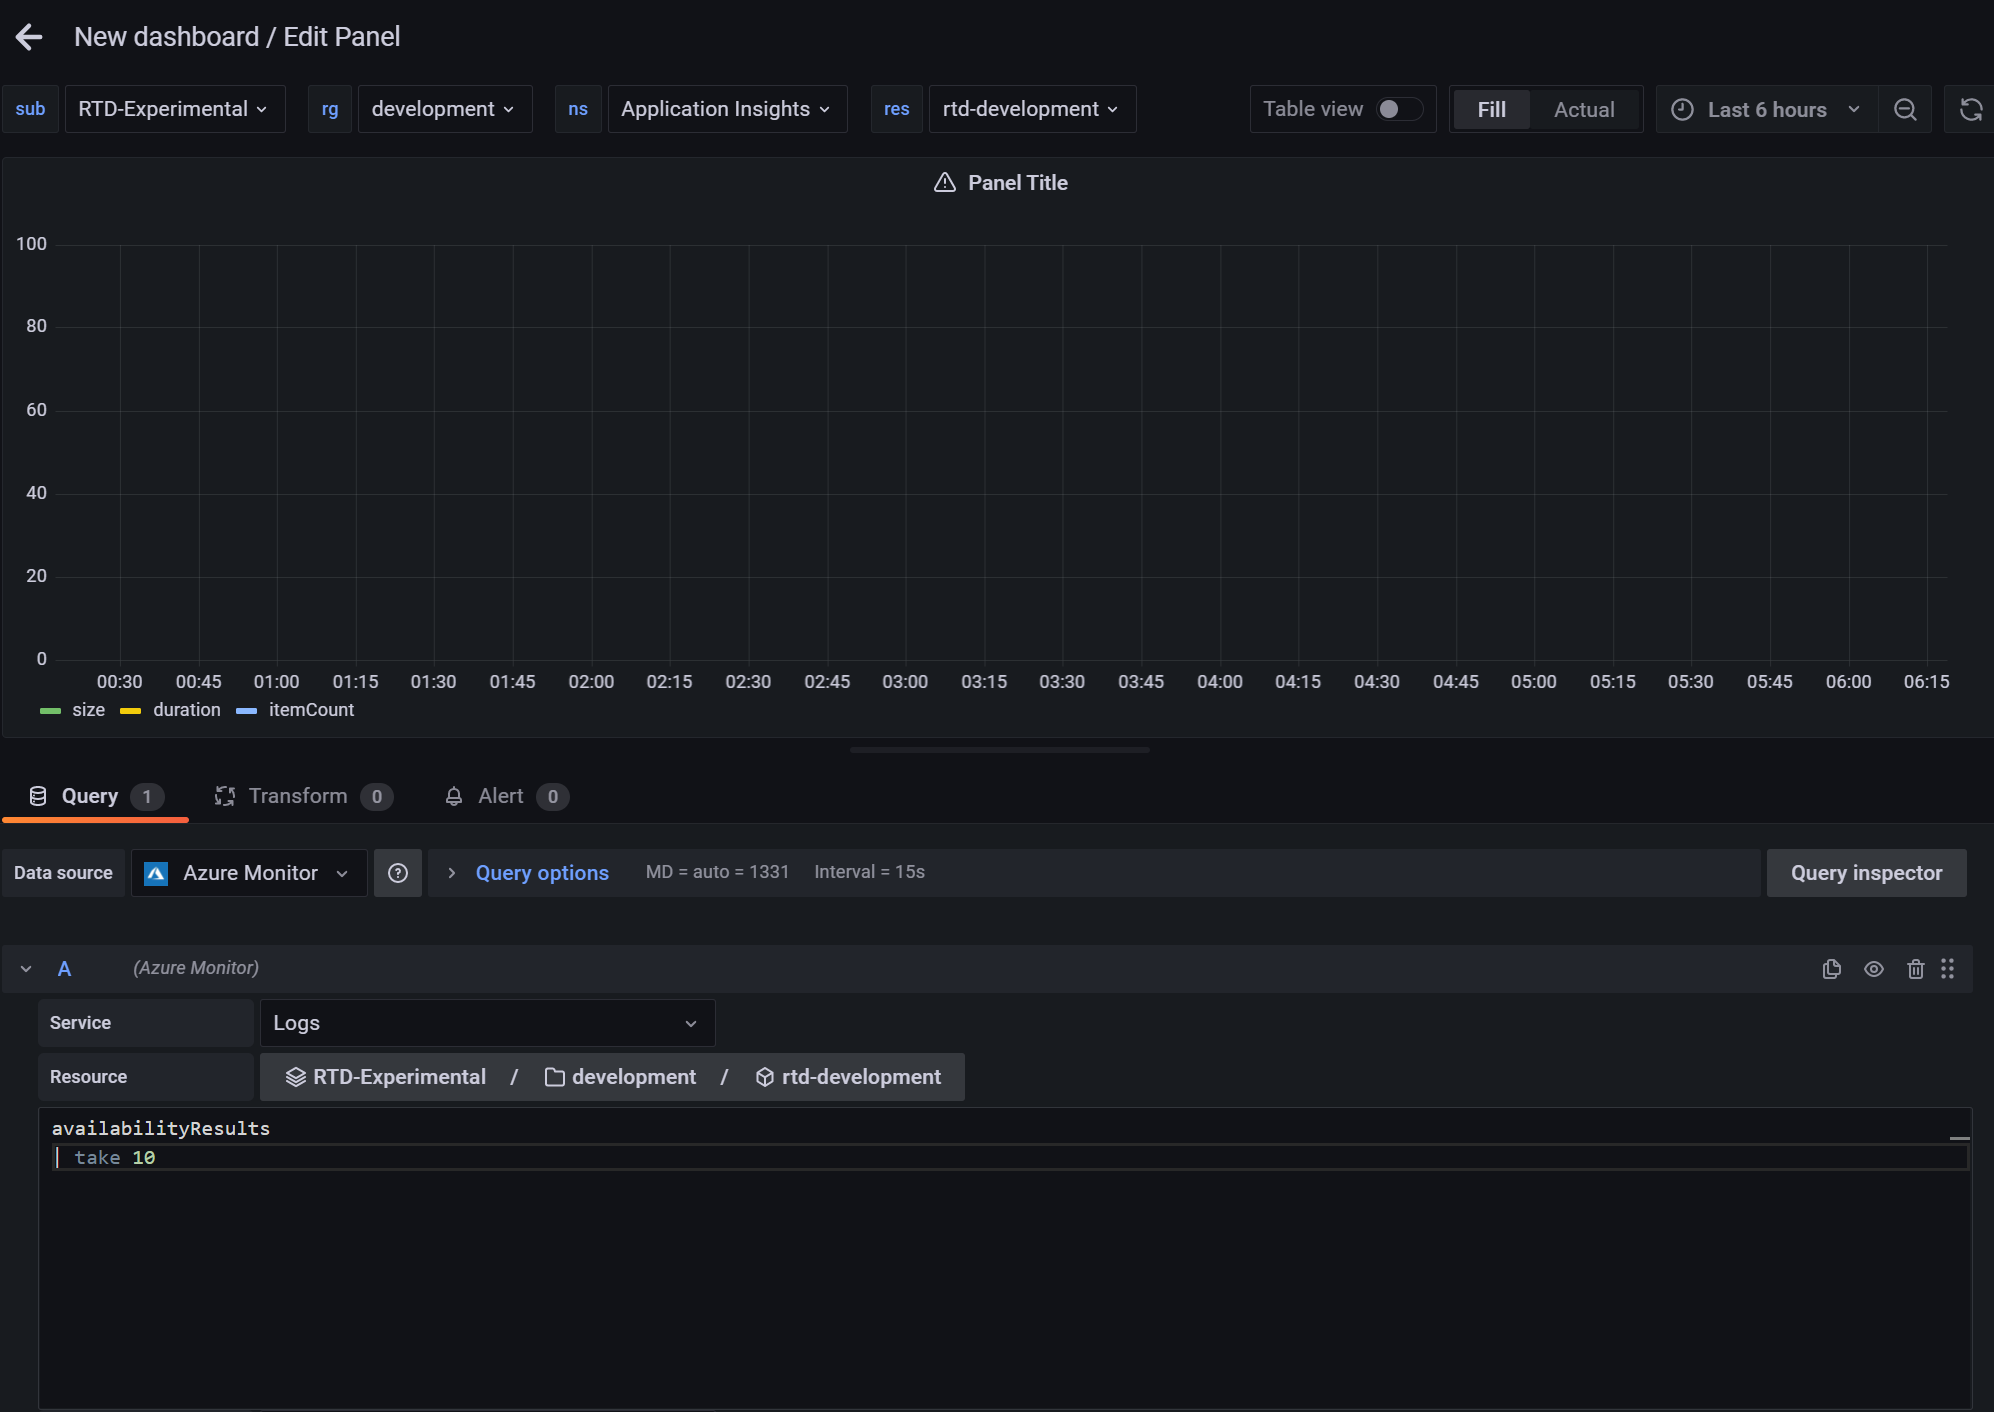Expand Query options settings
This screenshot has height=1412, width=1994.
(x=541, y=872)
